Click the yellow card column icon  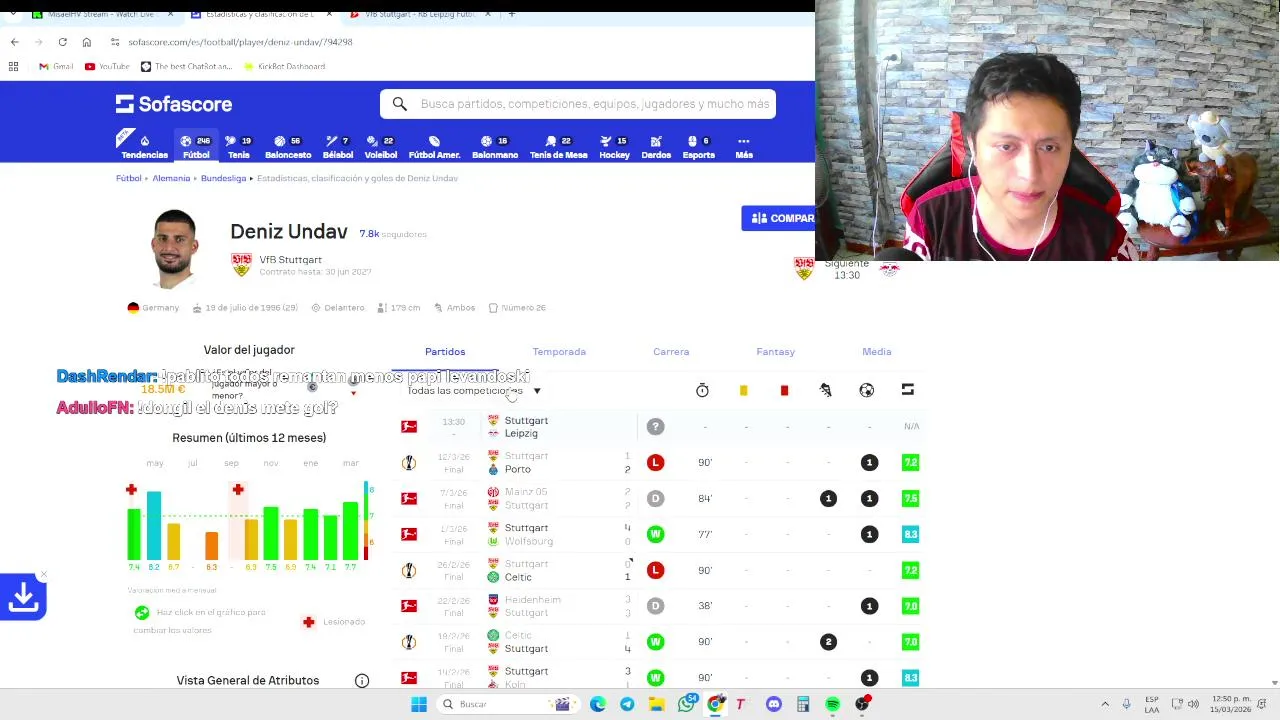coord(743,390)
